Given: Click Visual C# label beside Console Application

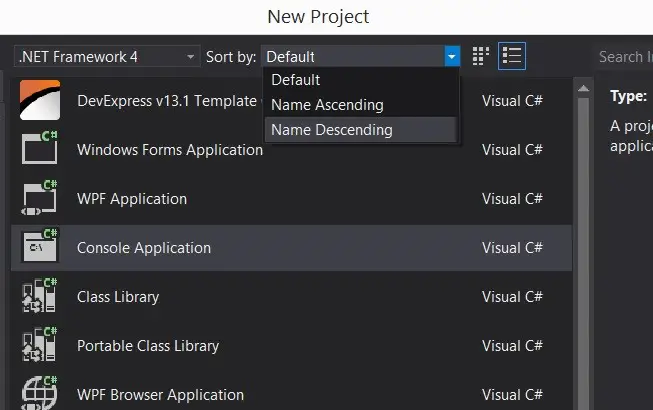Looking at the screenshot, I should click(x=512, y=248).
